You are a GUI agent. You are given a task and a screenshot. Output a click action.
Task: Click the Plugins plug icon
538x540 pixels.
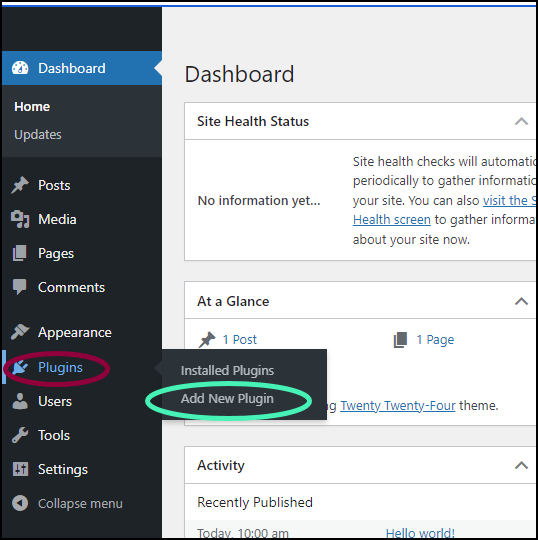[20, 367]
